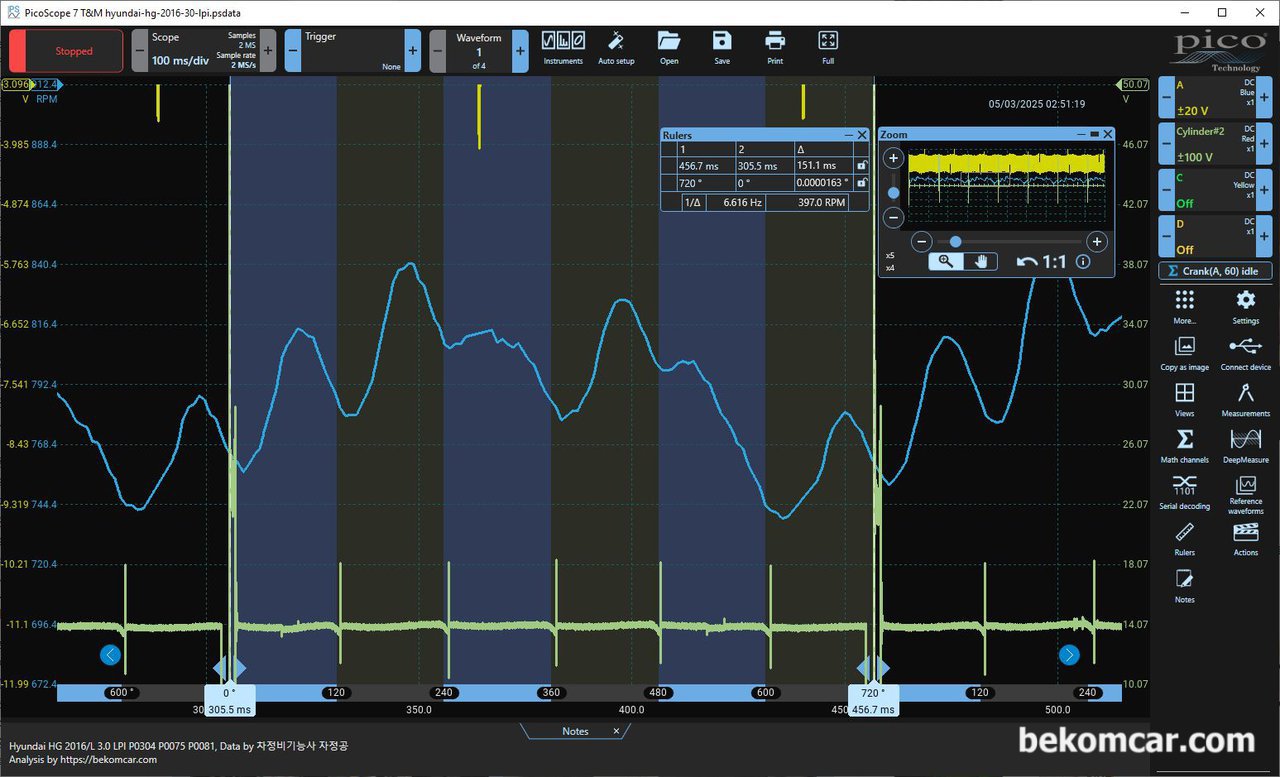
Task: Select the hand pan tool
Action: tap(982, 261)
